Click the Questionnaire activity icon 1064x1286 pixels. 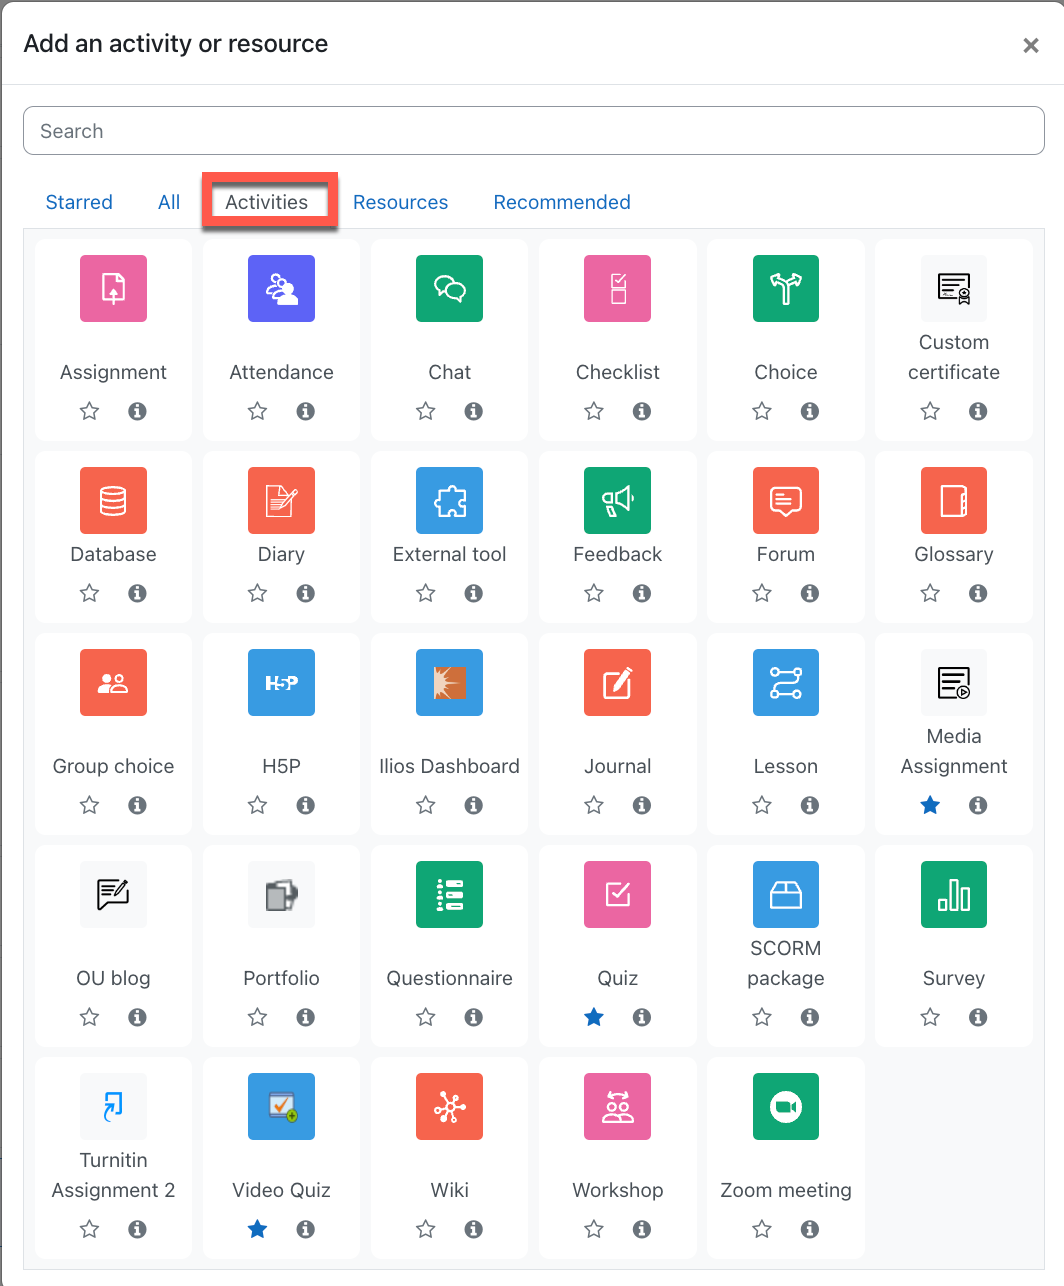(449, 894)
